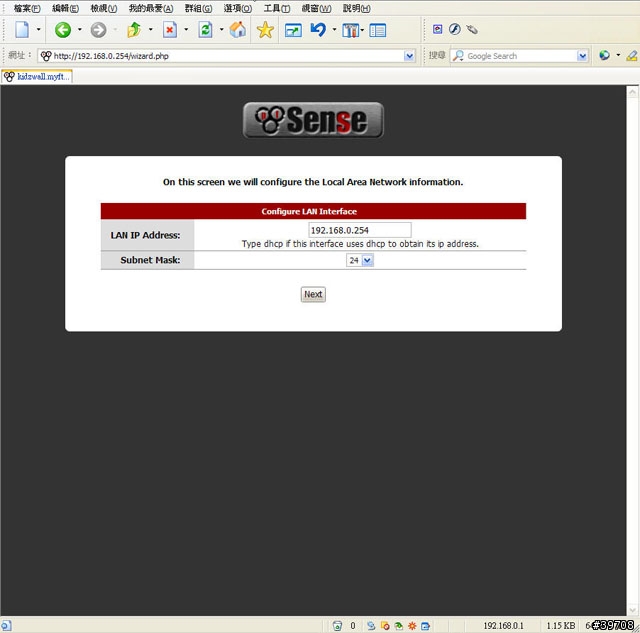640x633 pixels.
Task: Click the 192.168.0.1 status bar text
Action: click(x=503, y=626)
